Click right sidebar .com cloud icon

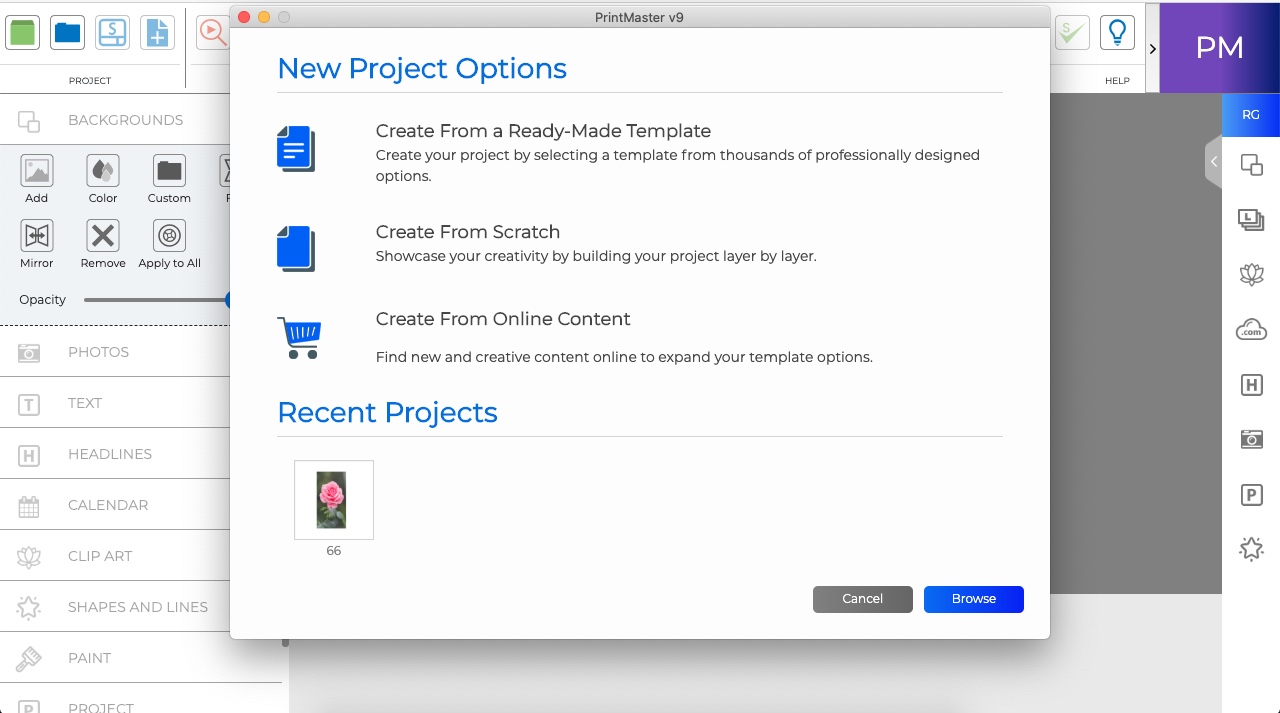coord(1251,330)
